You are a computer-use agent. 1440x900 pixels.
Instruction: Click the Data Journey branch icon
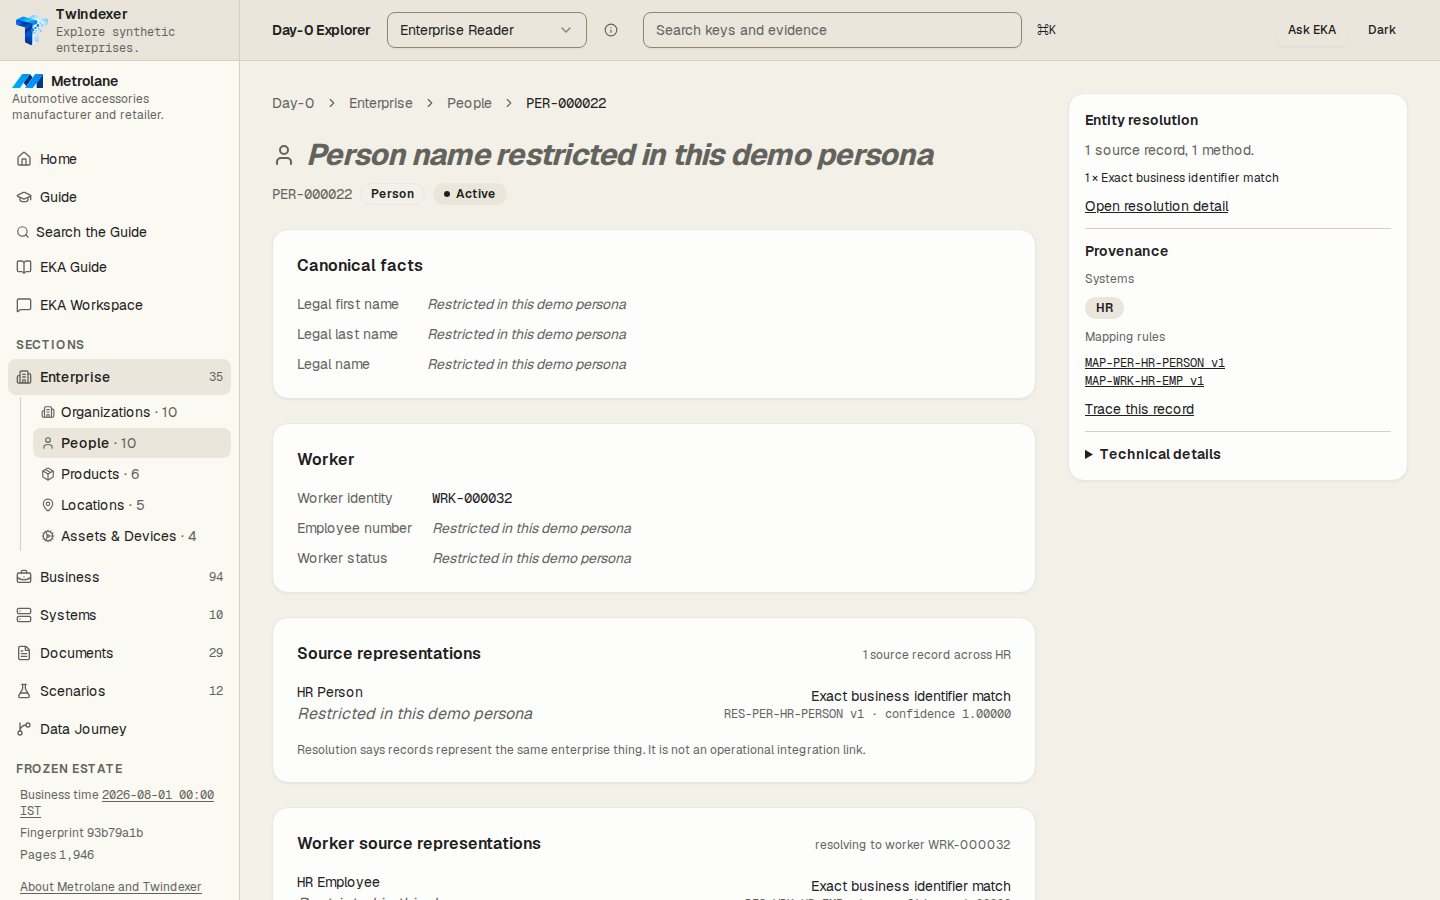[x=24, y=729]
